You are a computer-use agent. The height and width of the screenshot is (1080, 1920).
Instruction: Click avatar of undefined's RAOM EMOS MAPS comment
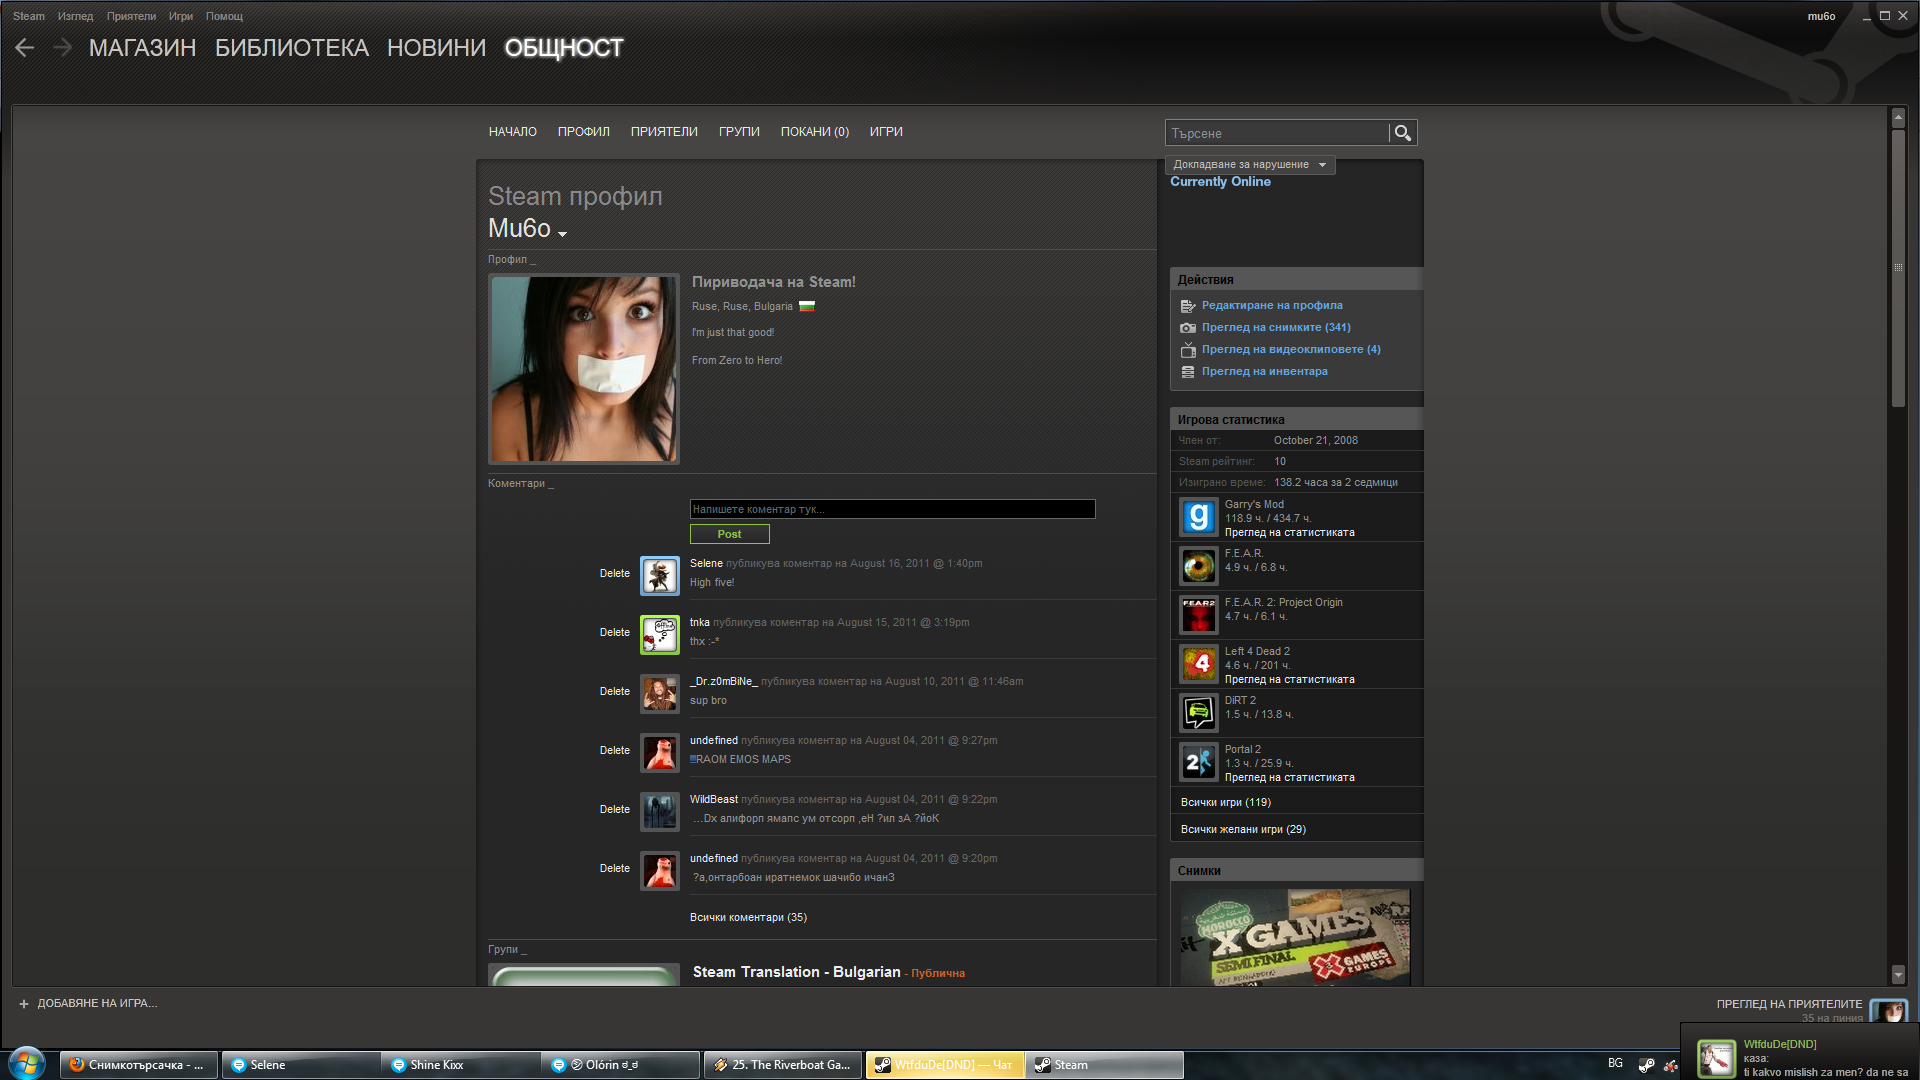(x=660, y=753)
